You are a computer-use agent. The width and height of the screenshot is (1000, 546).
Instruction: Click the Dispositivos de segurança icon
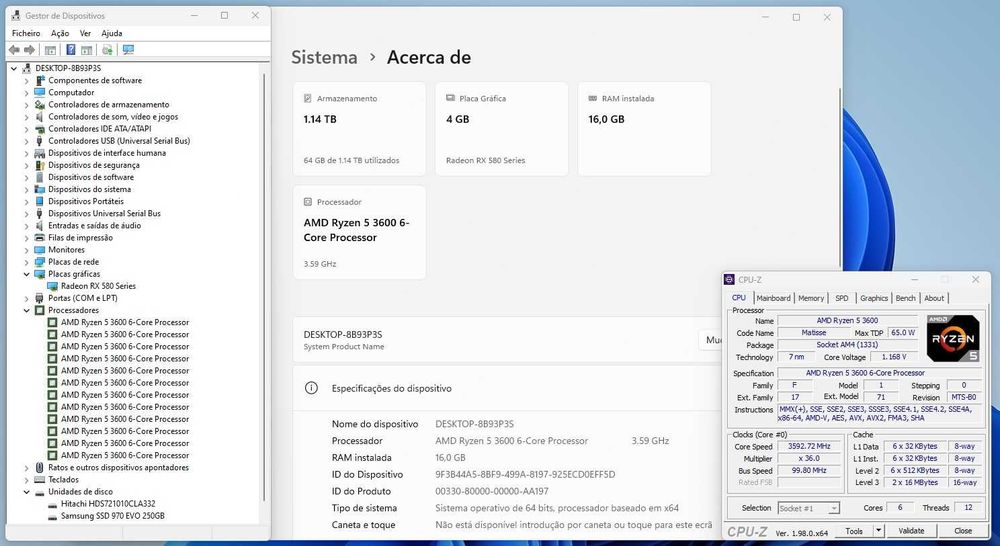tap(40, 165)
